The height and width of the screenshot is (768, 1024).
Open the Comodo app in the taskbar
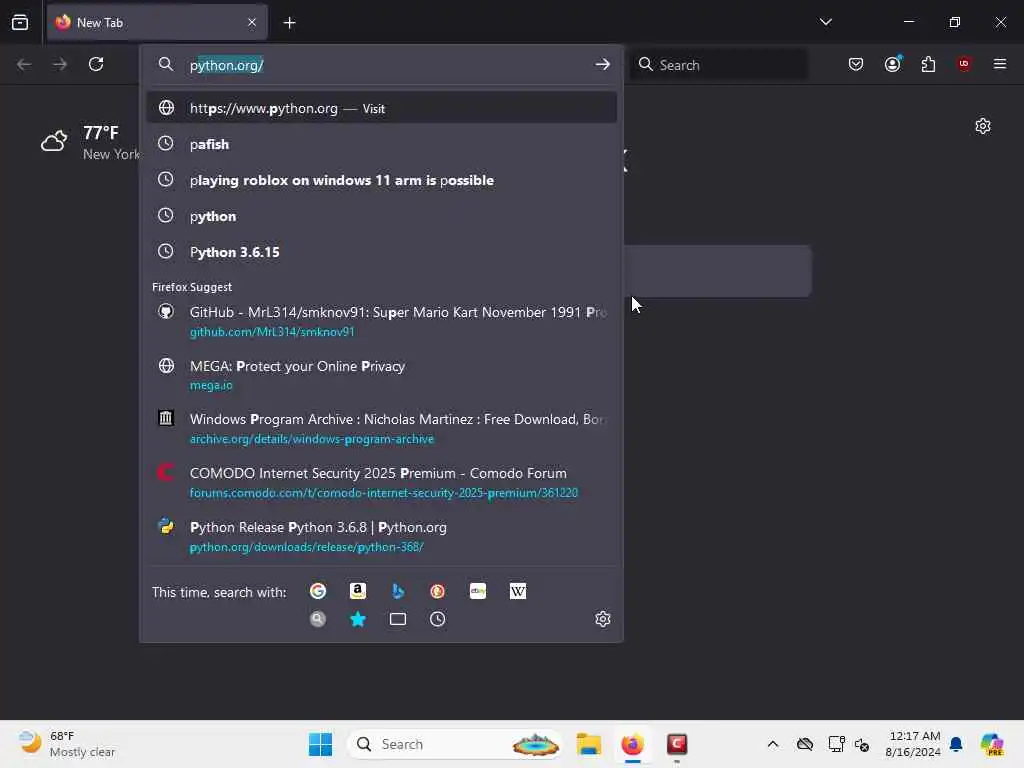[677, 744]
